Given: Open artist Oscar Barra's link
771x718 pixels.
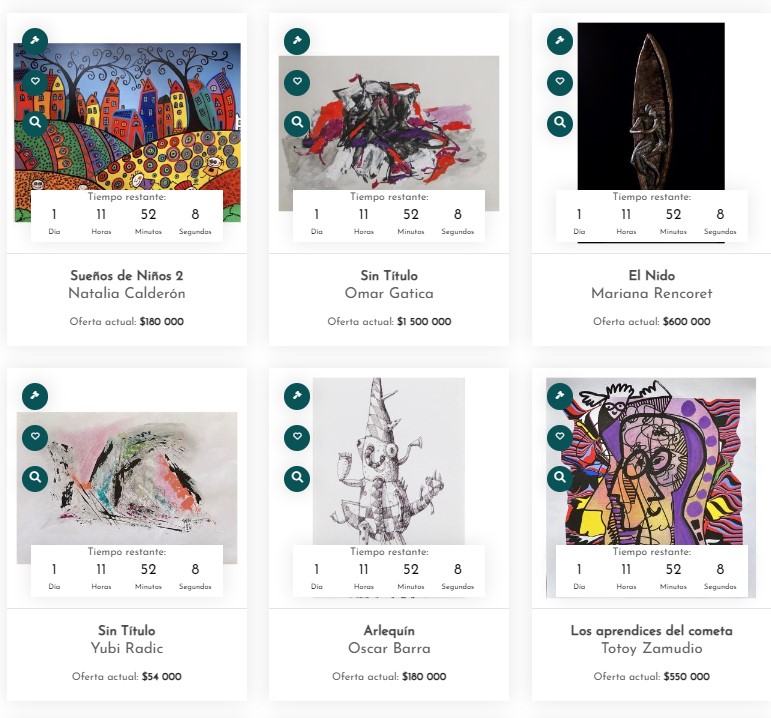Looking at the screenshot, I should click(389, 648).
